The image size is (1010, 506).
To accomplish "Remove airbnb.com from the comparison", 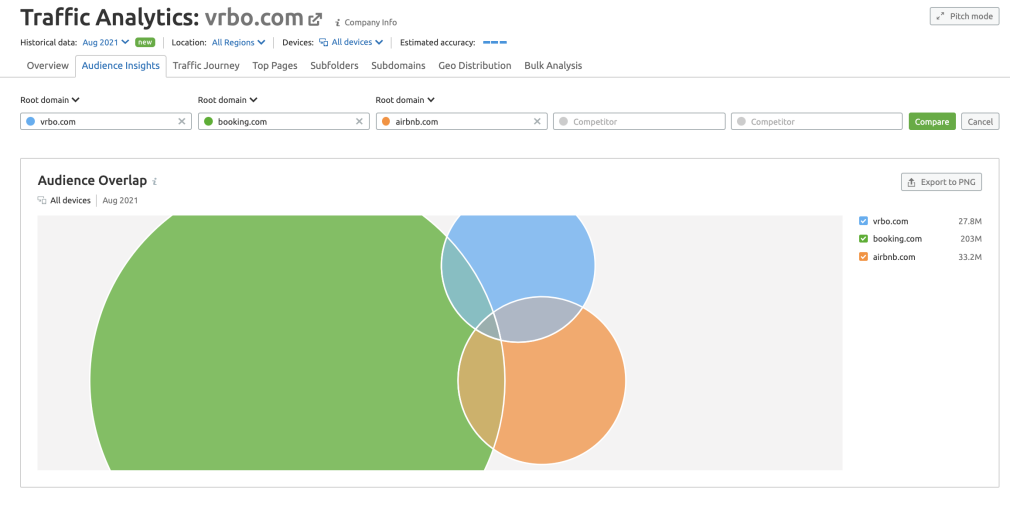I will (537, 121).
